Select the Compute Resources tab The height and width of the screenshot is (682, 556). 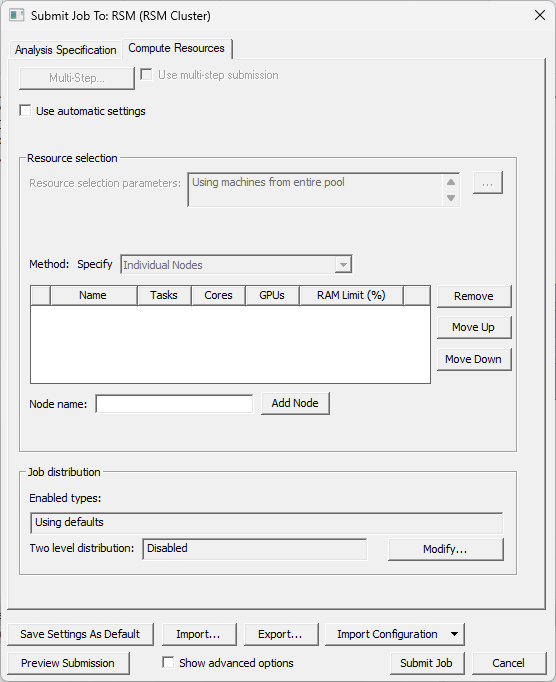[177, 48]
